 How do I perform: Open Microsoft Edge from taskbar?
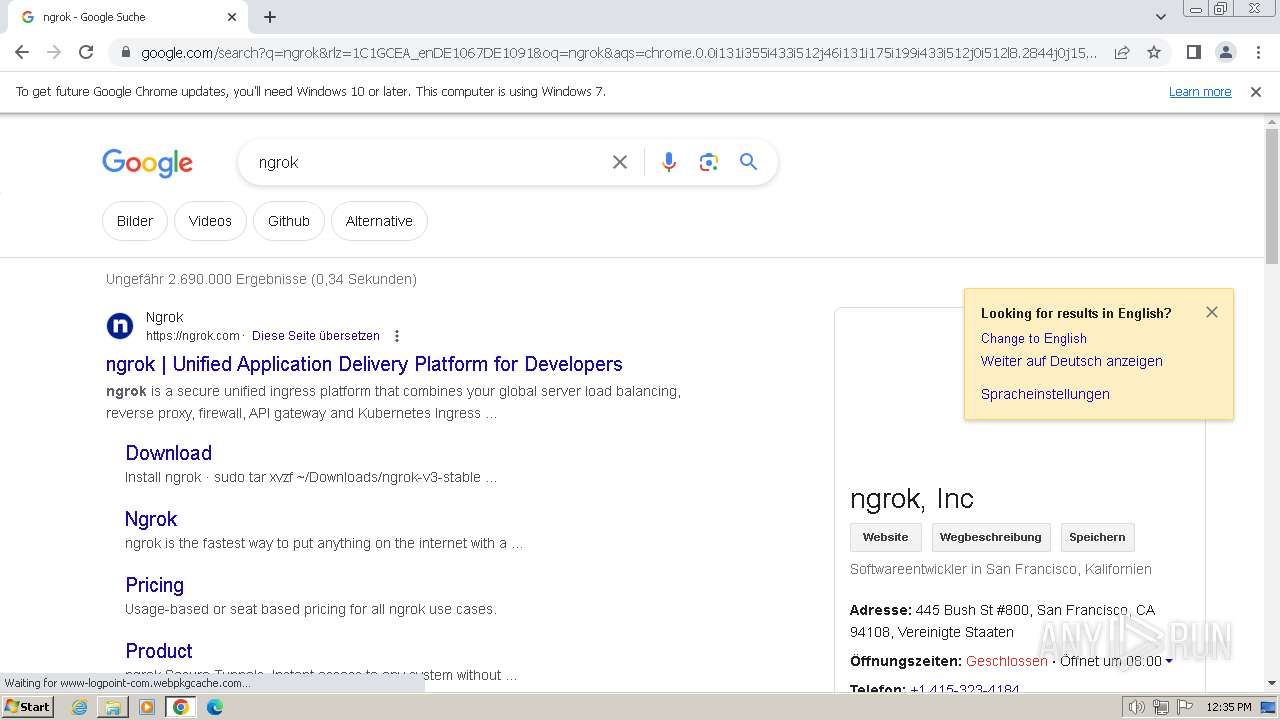[215, 707]
